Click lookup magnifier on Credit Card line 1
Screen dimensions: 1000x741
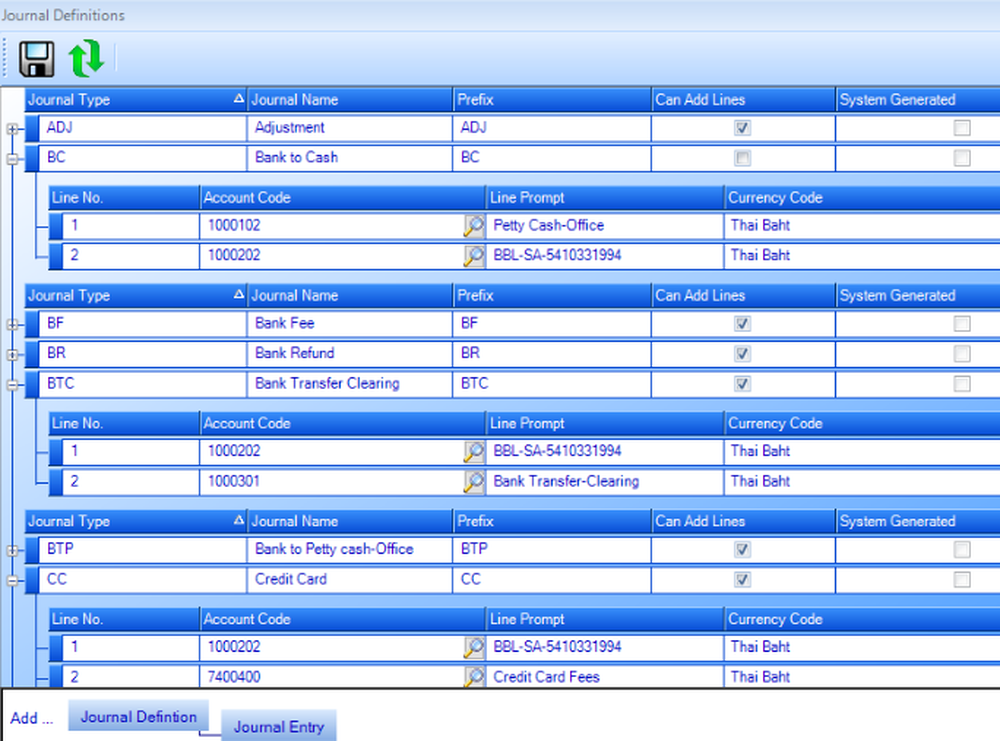(472, 647)
